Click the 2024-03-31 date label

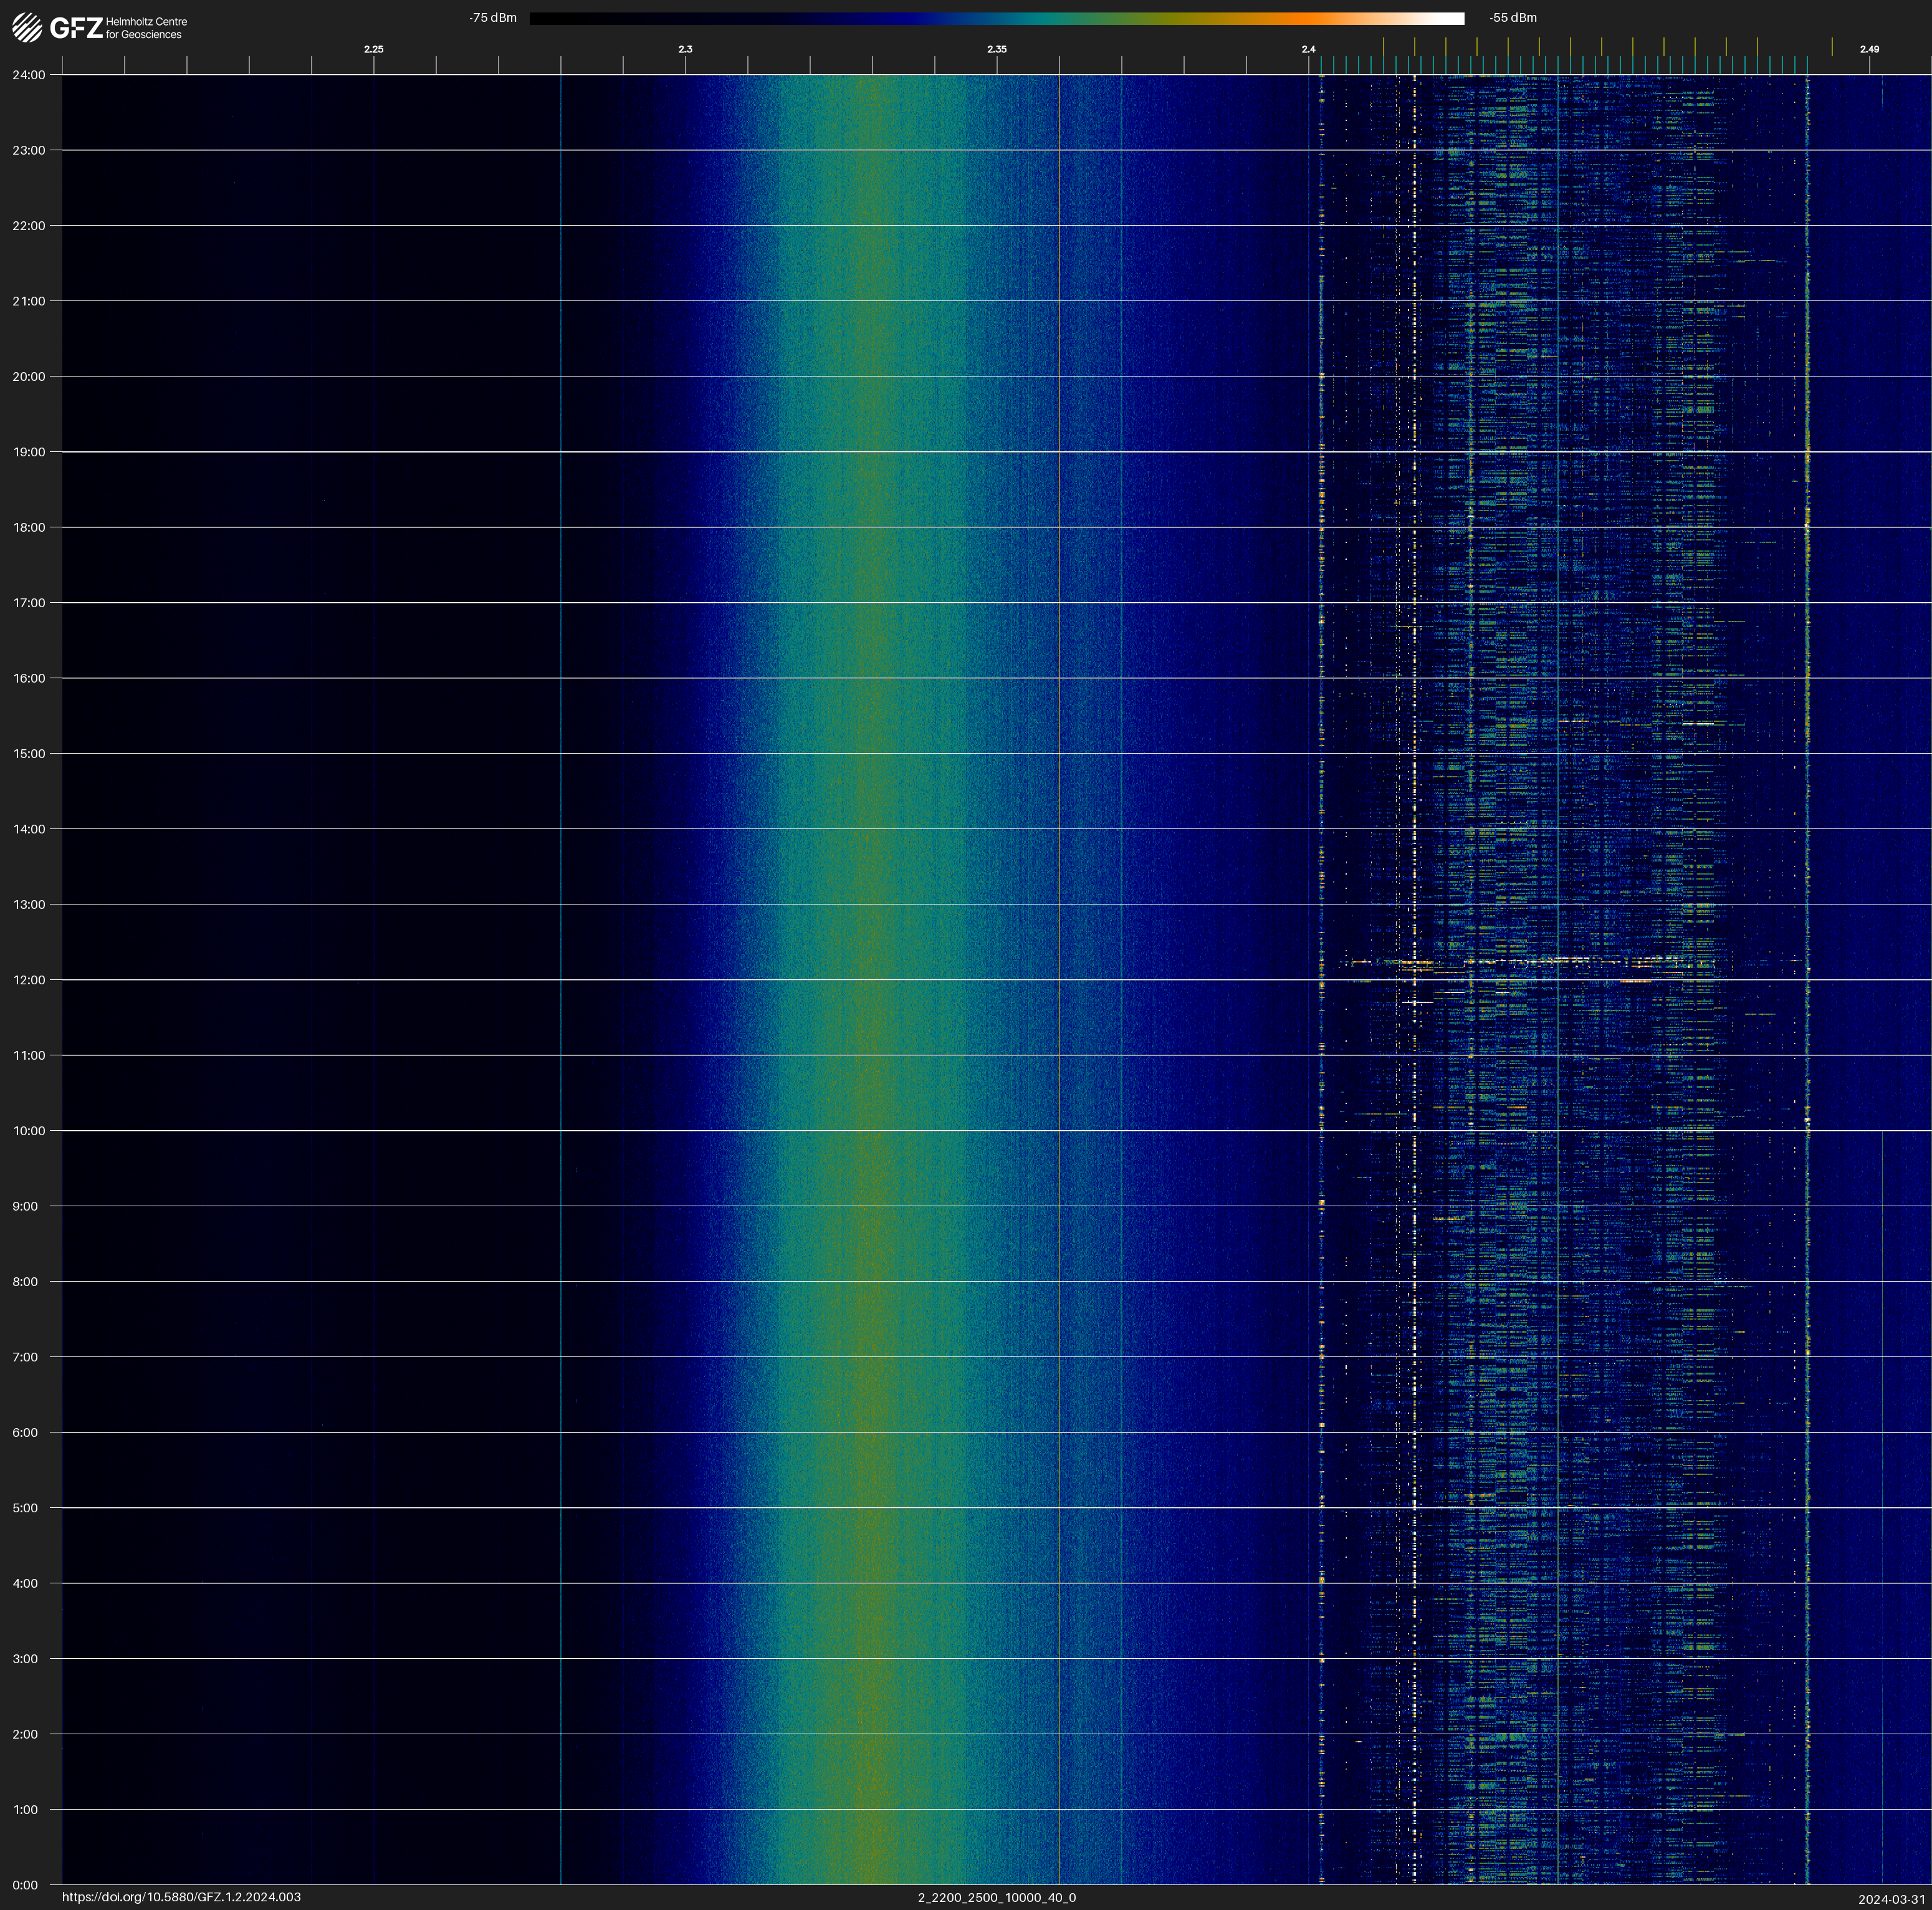tap(1891, 1899)
